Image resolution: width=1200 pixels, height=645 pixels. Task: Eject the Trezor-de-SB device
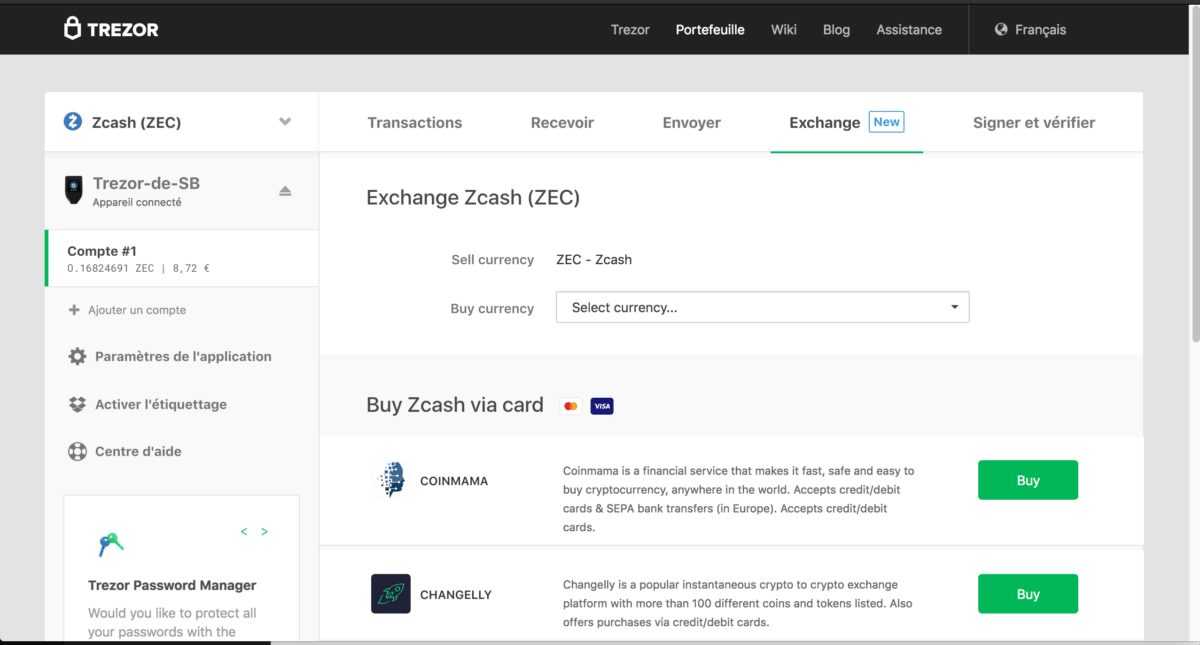285,191
